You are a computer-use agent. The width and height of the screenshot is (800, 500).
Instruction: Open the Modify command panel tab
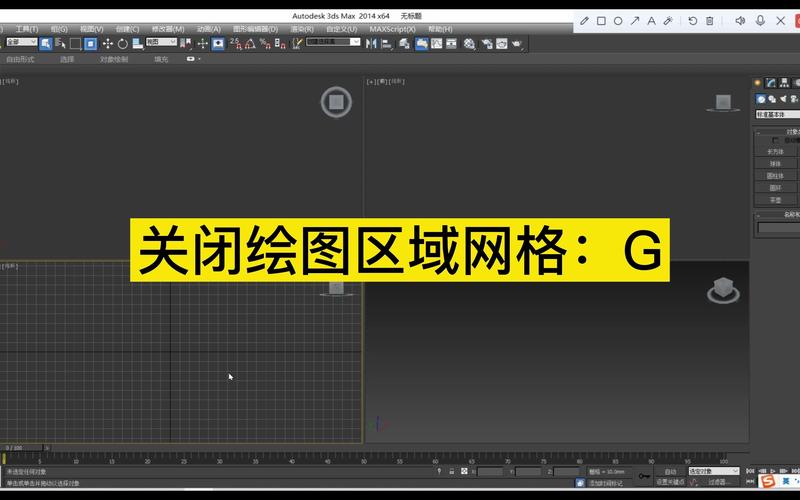[770, 83]
